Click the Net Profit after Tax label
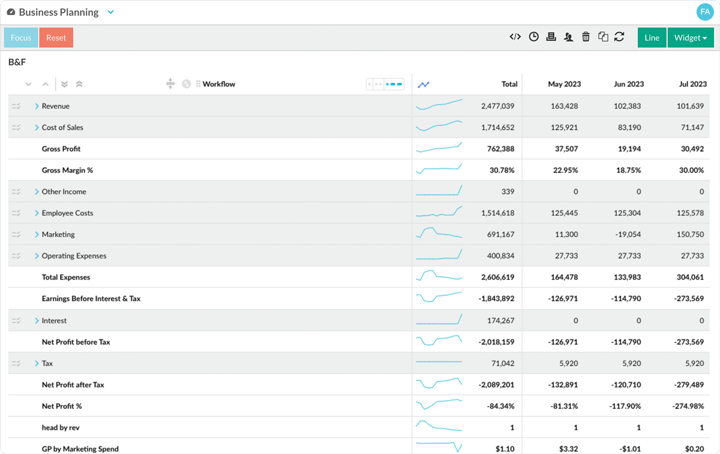Viewport: 720px width, 454px height. tap(73, 385)
